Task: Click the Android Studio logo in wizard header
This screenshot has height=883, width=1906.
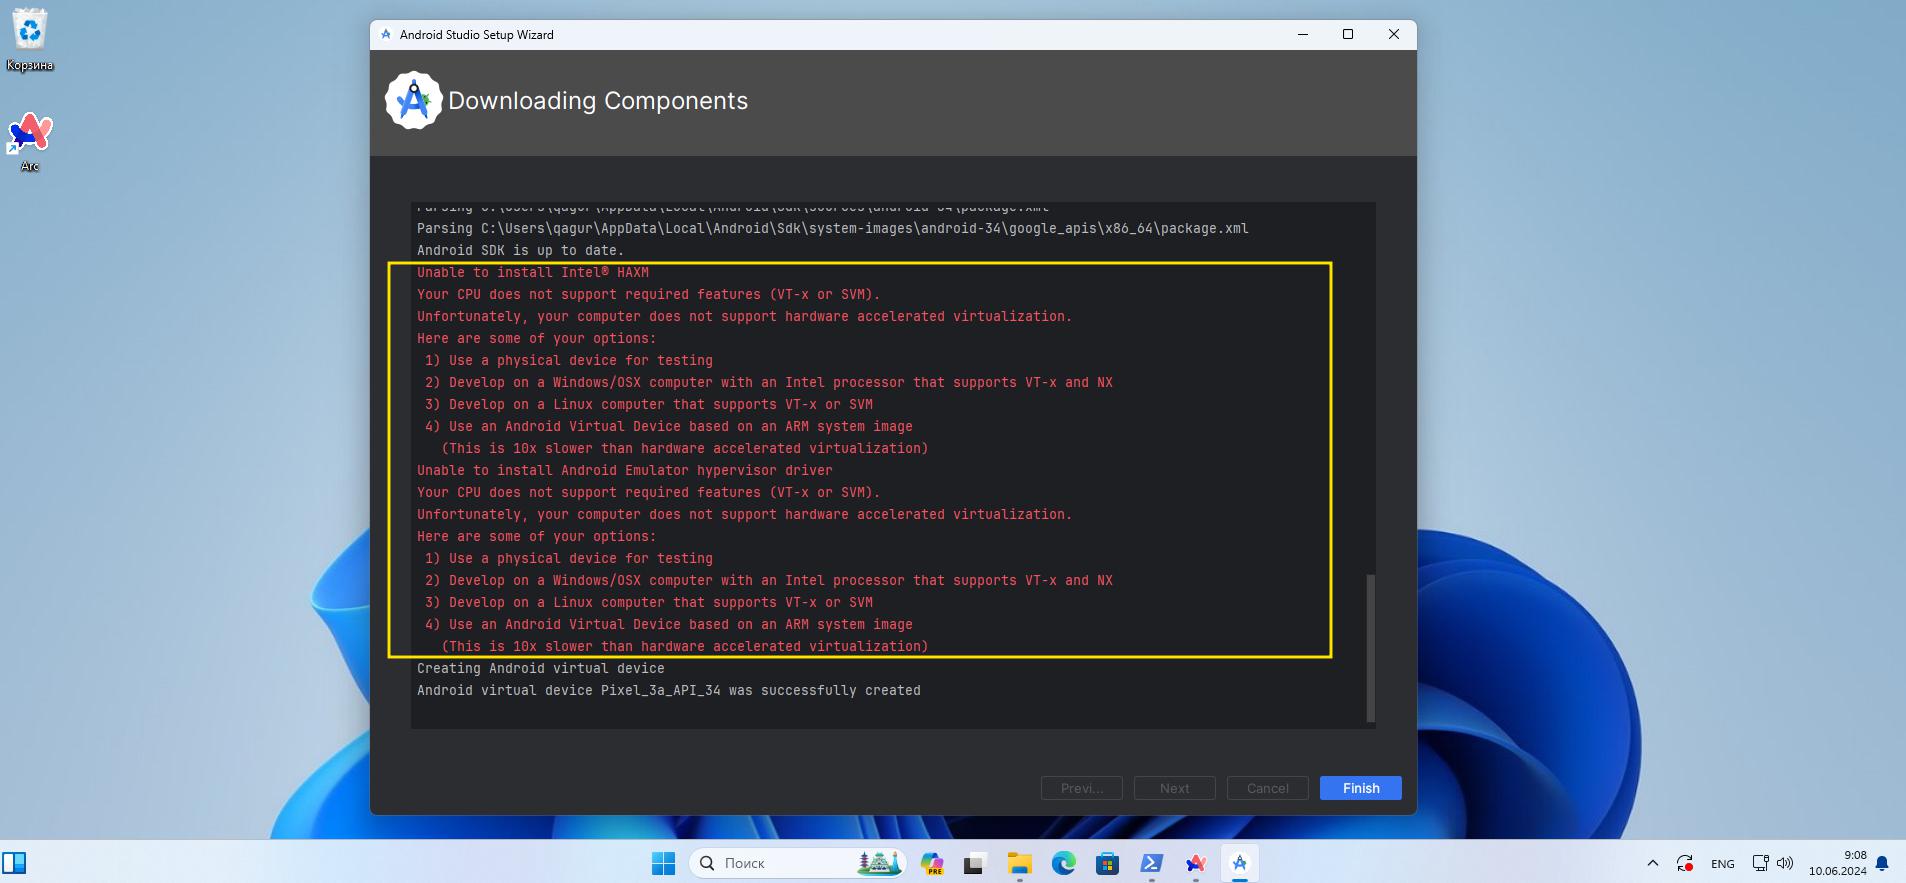Action: point(413,100)
